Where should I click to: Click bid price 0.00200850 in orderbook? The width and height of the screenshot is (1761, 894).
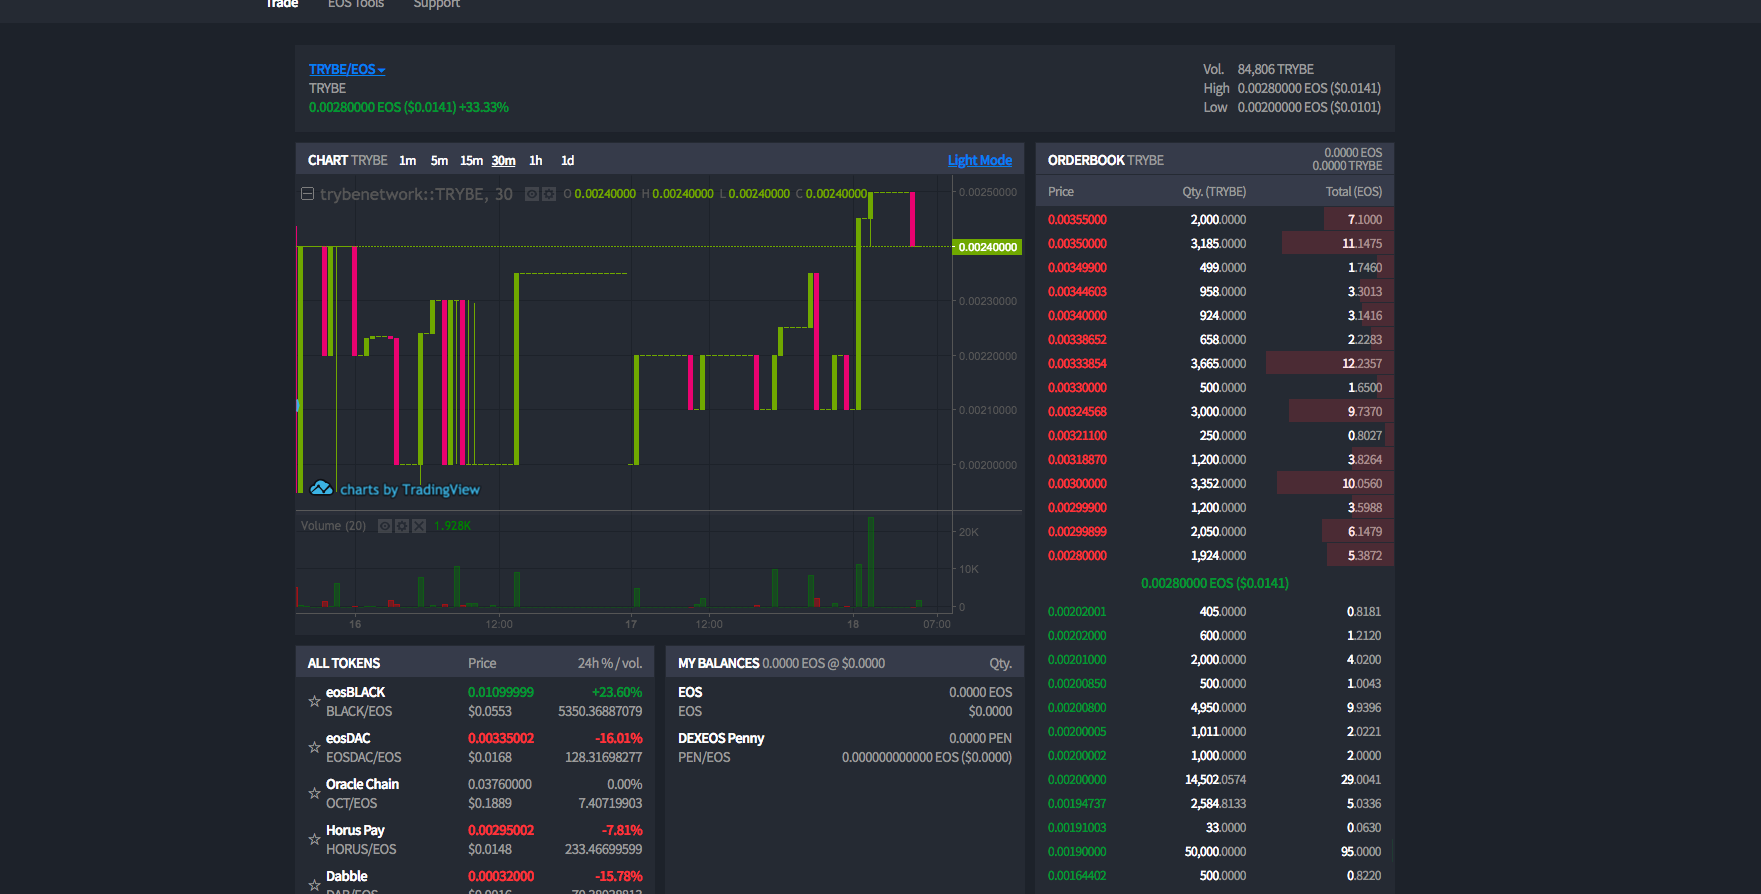pos(1077,684)
